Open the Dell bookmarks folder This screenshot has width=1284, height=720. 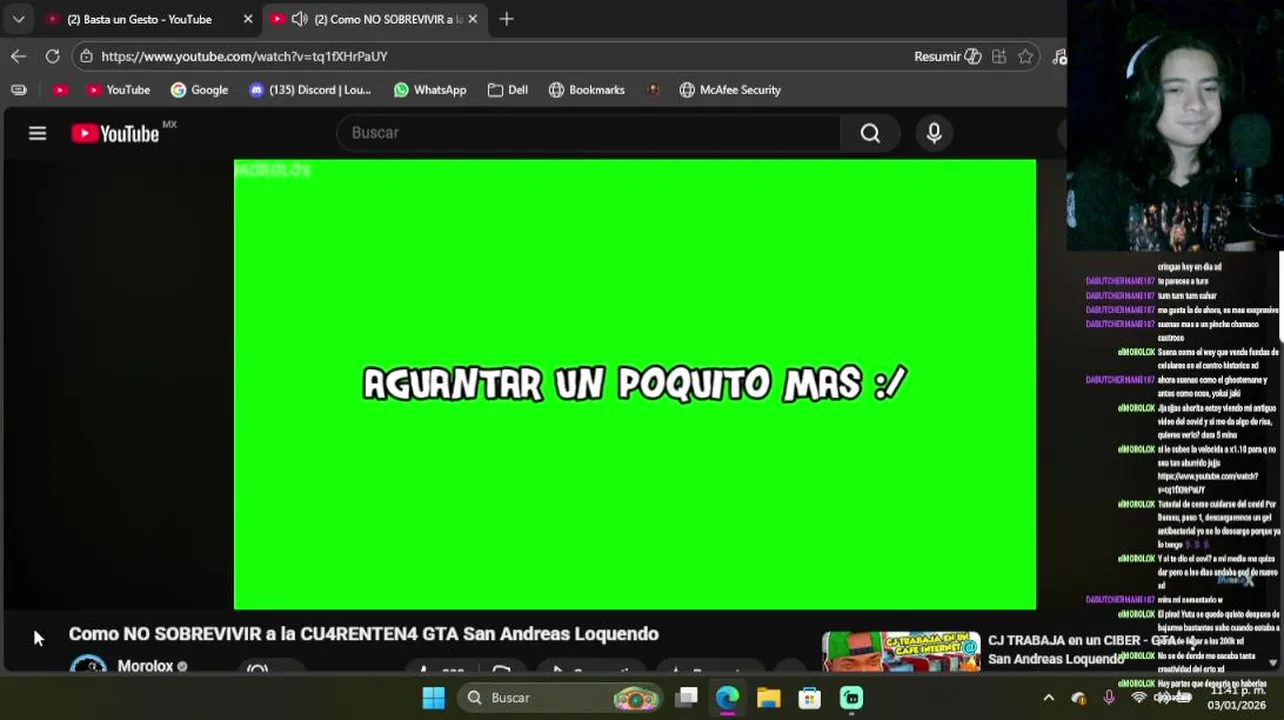point(508,90)
